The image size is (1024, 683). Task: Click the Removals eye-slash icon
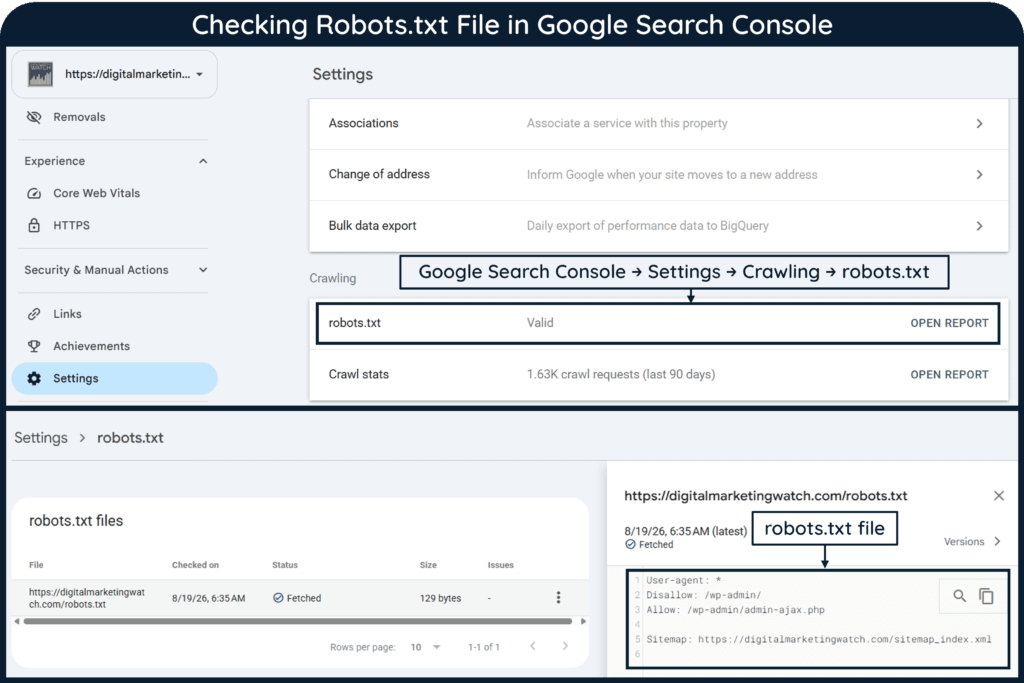(34, 117)
